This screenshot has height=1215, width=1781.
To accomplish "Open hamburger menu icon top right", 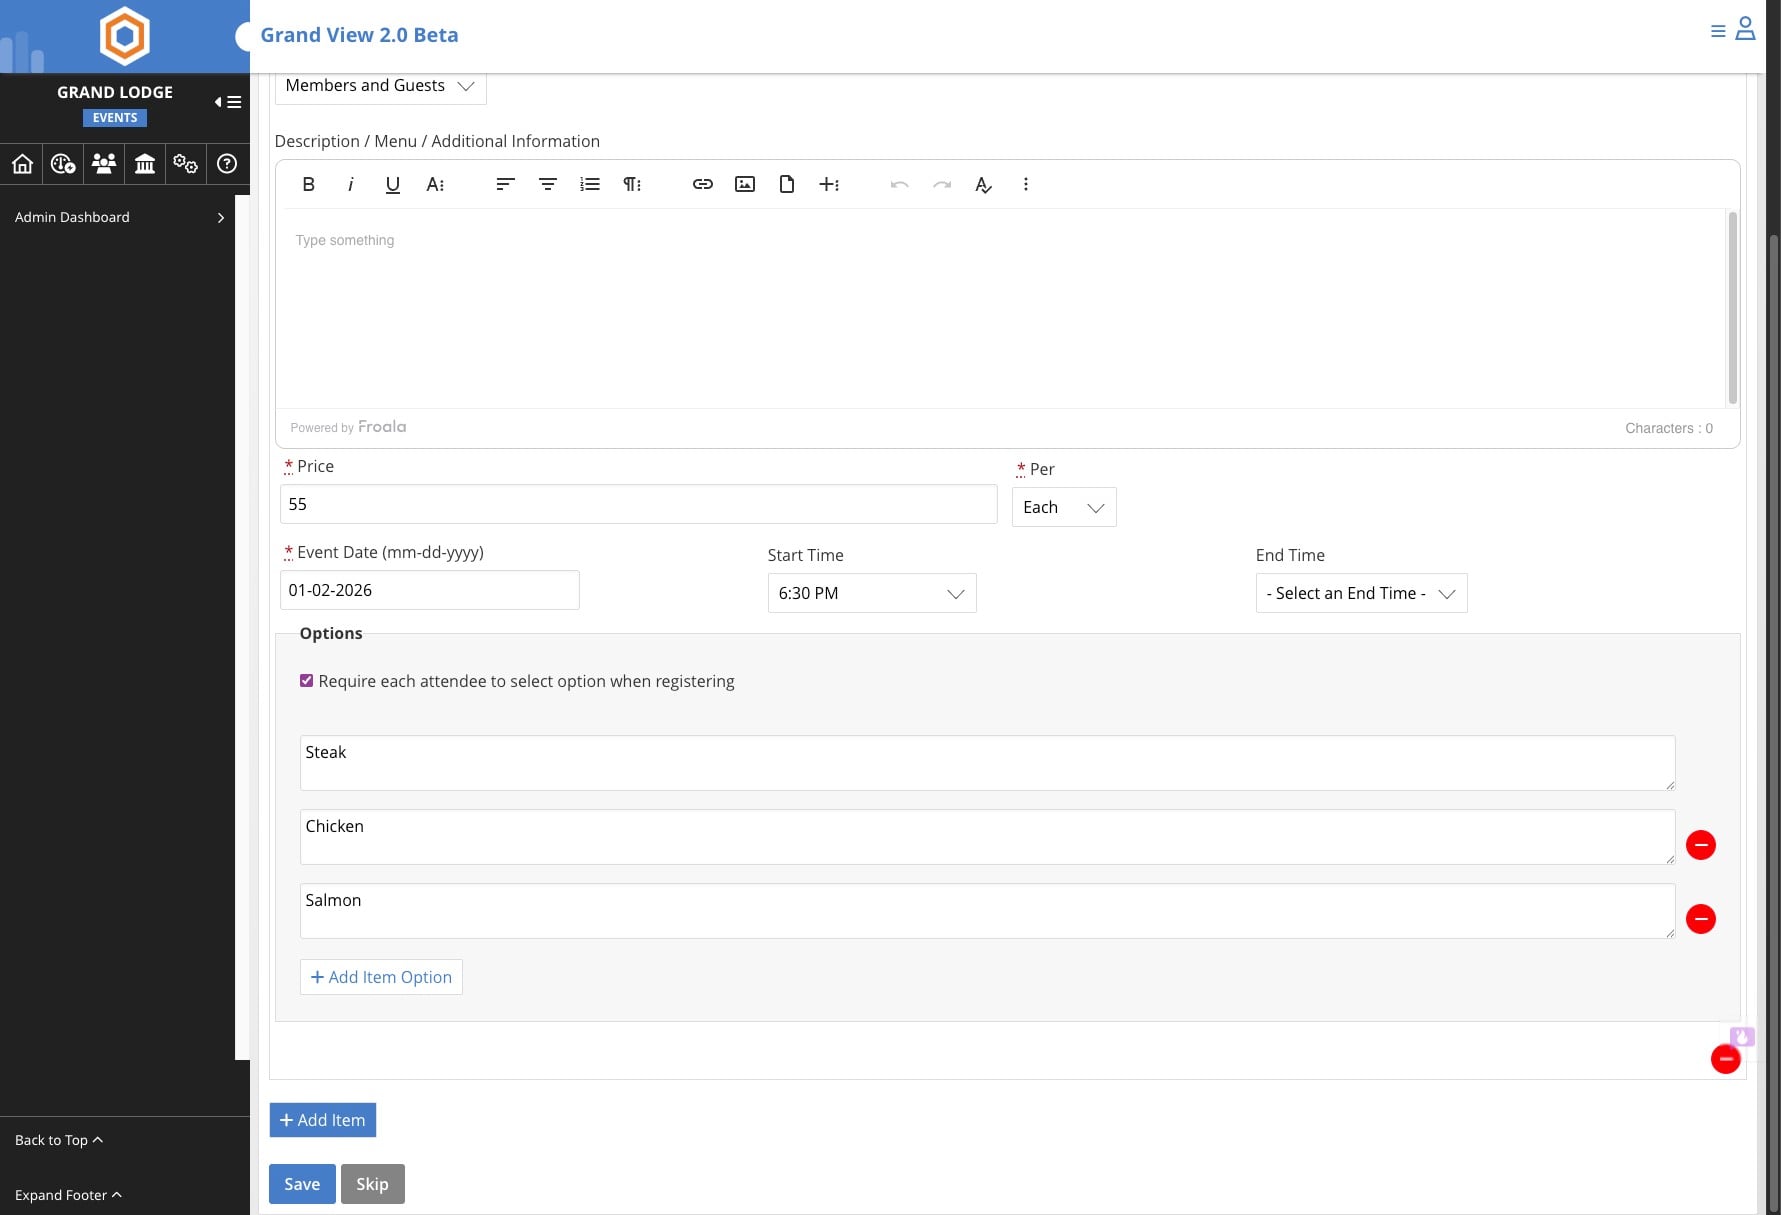I will click(1718, 32).
